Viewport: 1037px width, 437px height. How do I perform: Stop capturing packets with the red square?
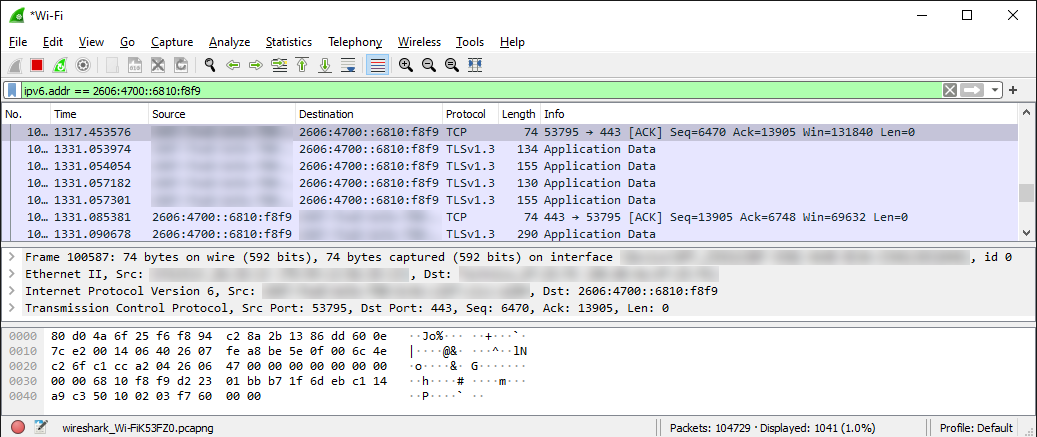click(x=37, y=65)
